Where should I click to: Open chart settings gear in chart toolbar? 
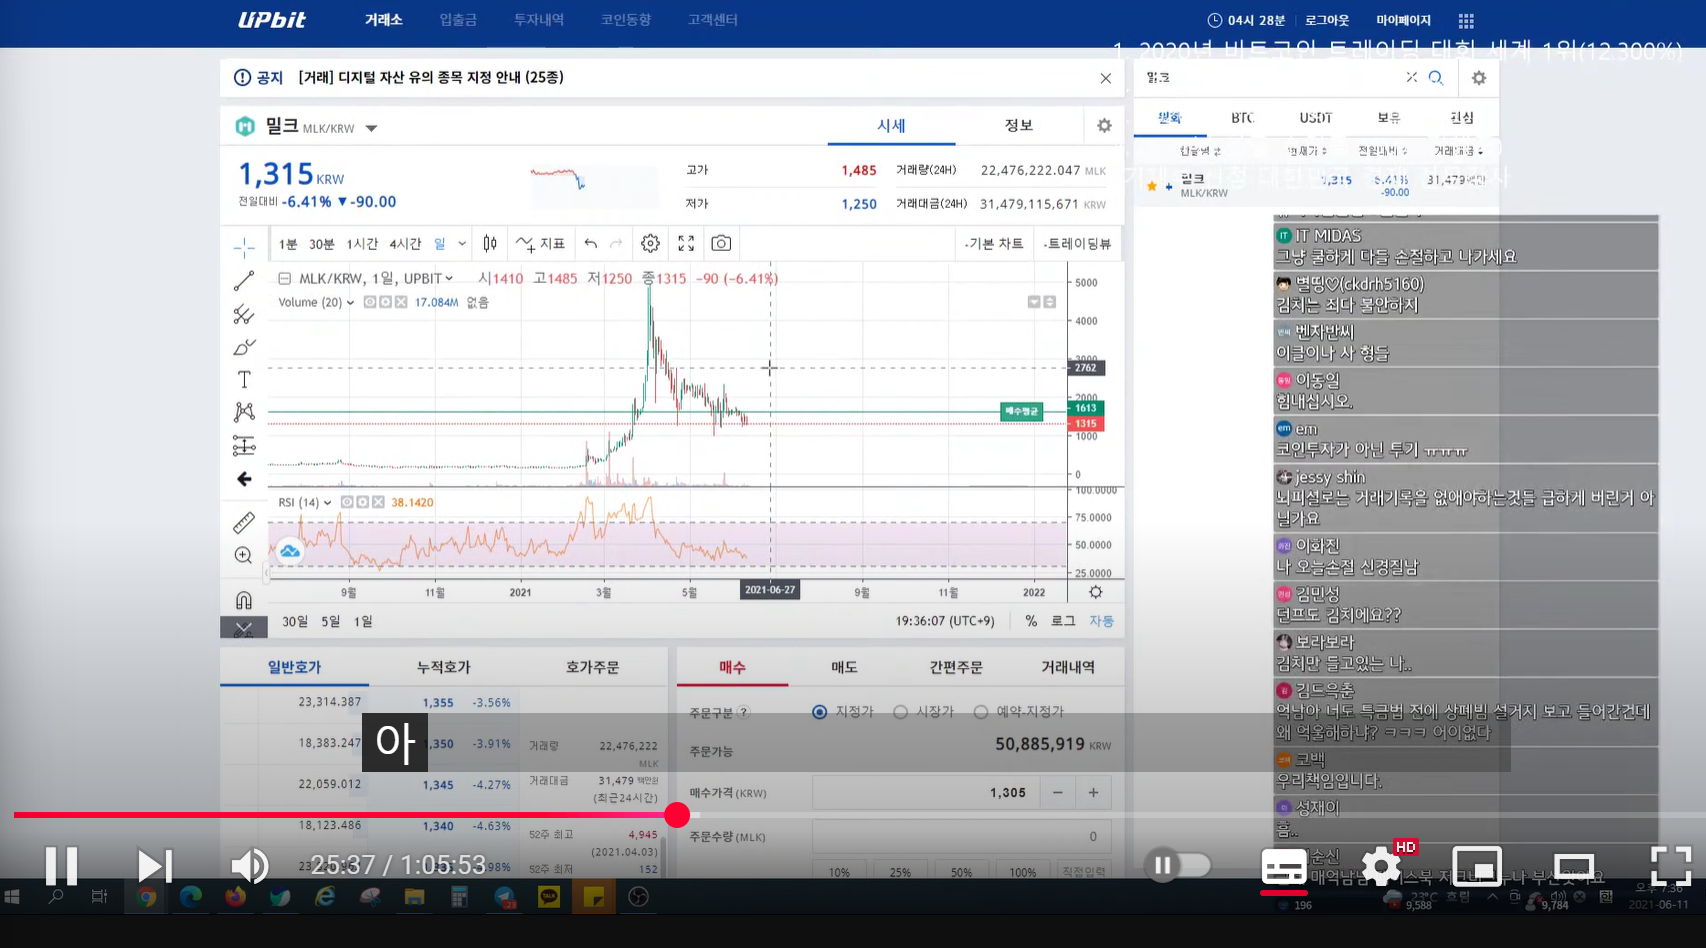pyautogui.click(x=650, y=243)
